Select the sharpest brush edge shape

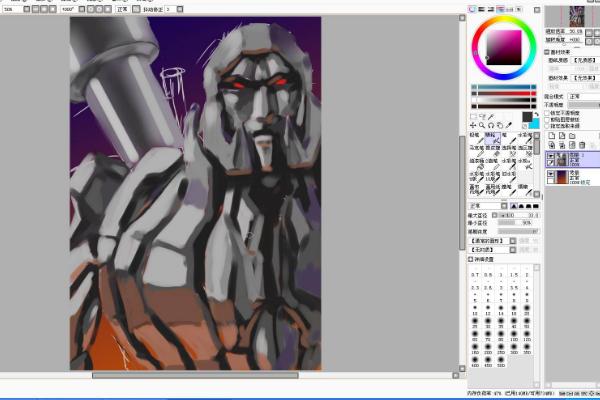tap(514, 206)
